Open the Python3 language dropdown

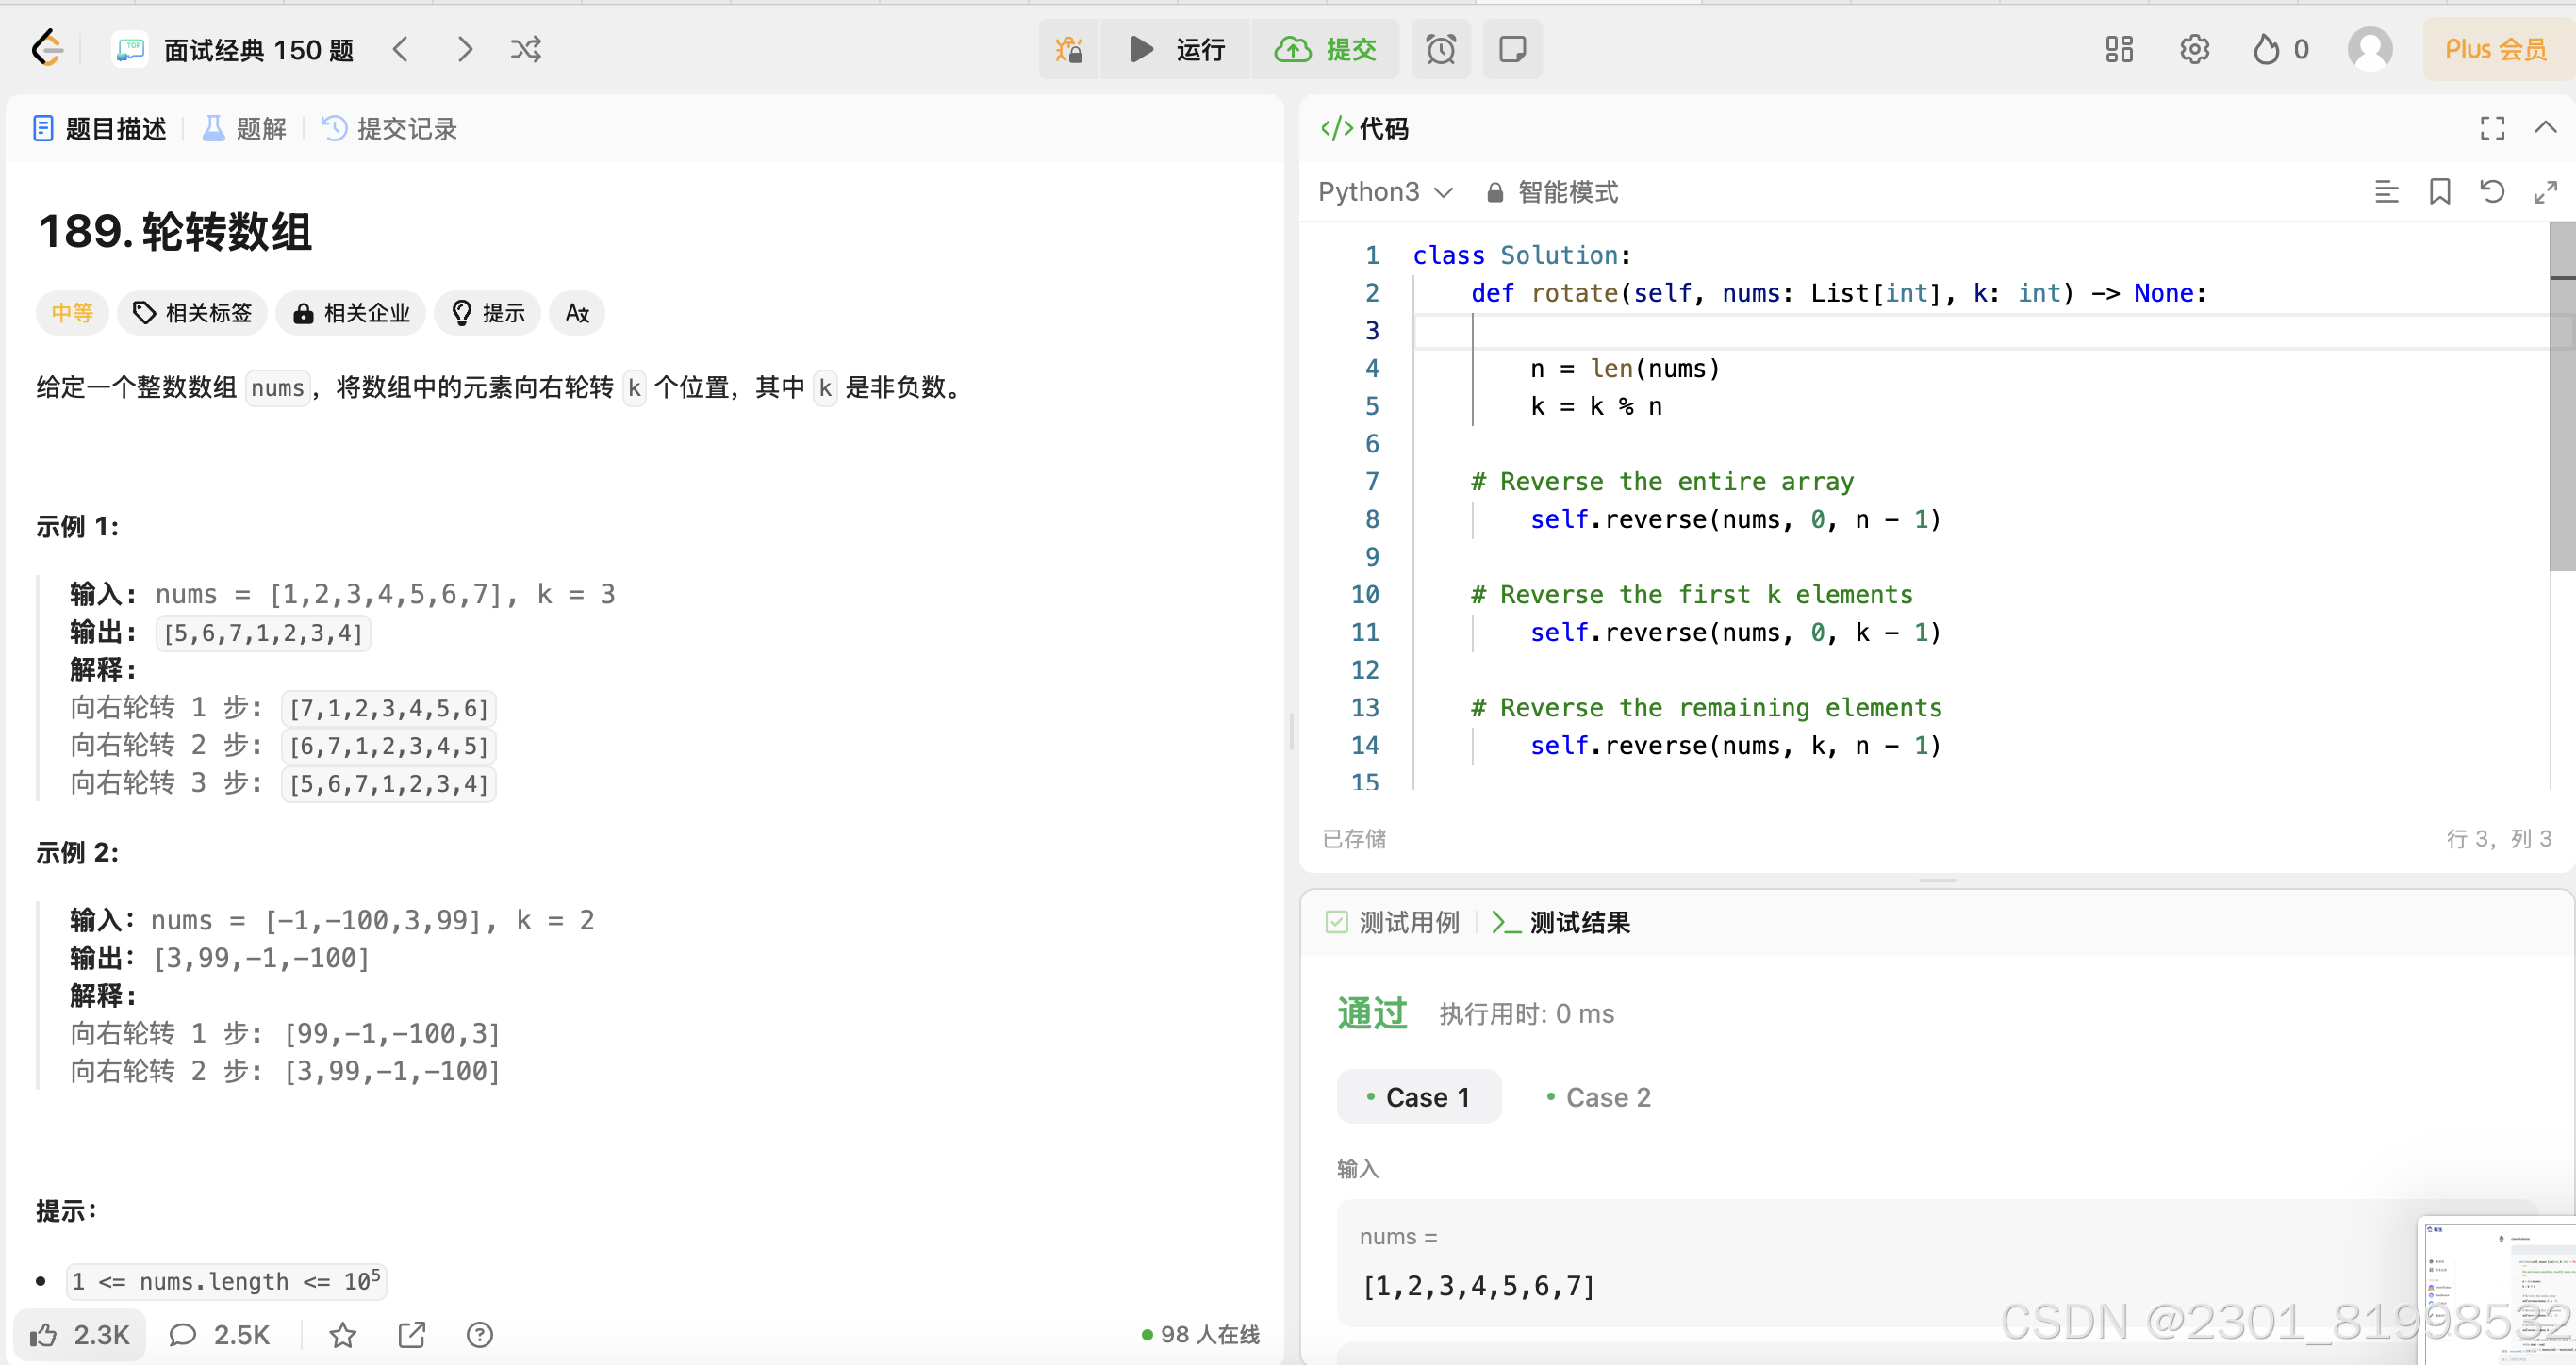tap(1385, 192)
